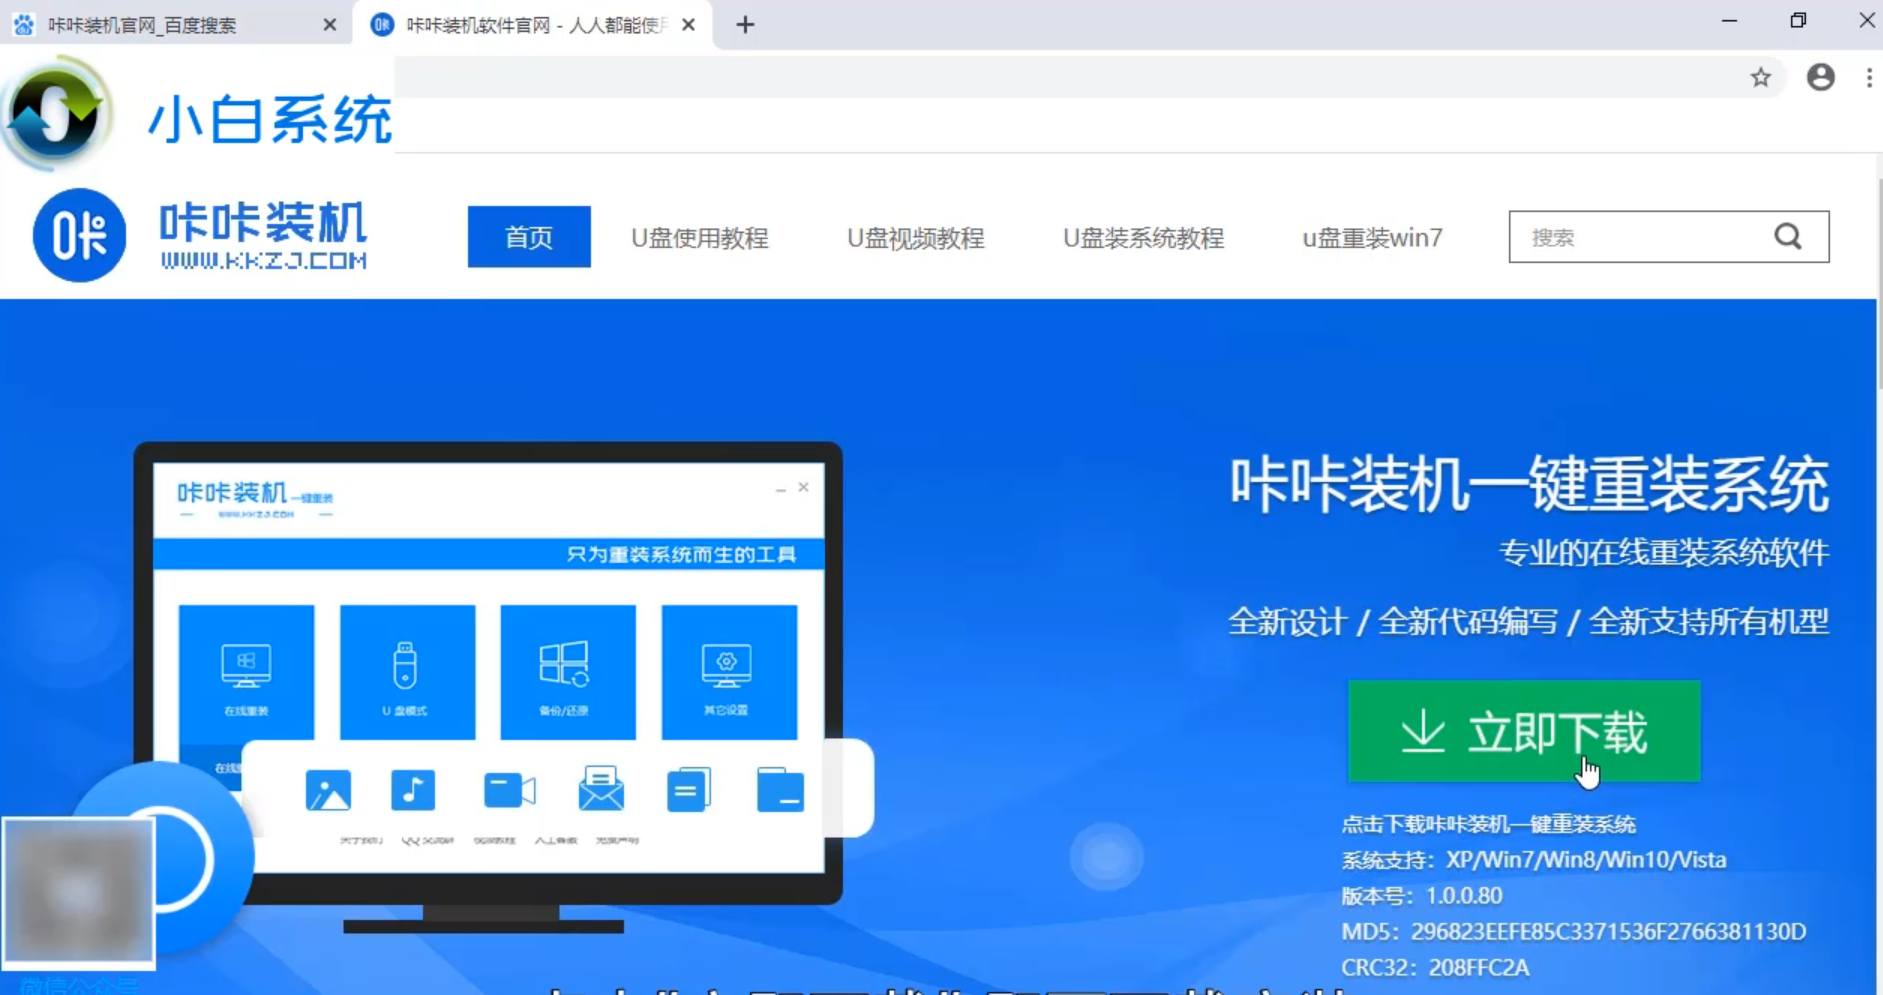Click the 版本号 1.0.0.80 line

tap(1421, 896)
